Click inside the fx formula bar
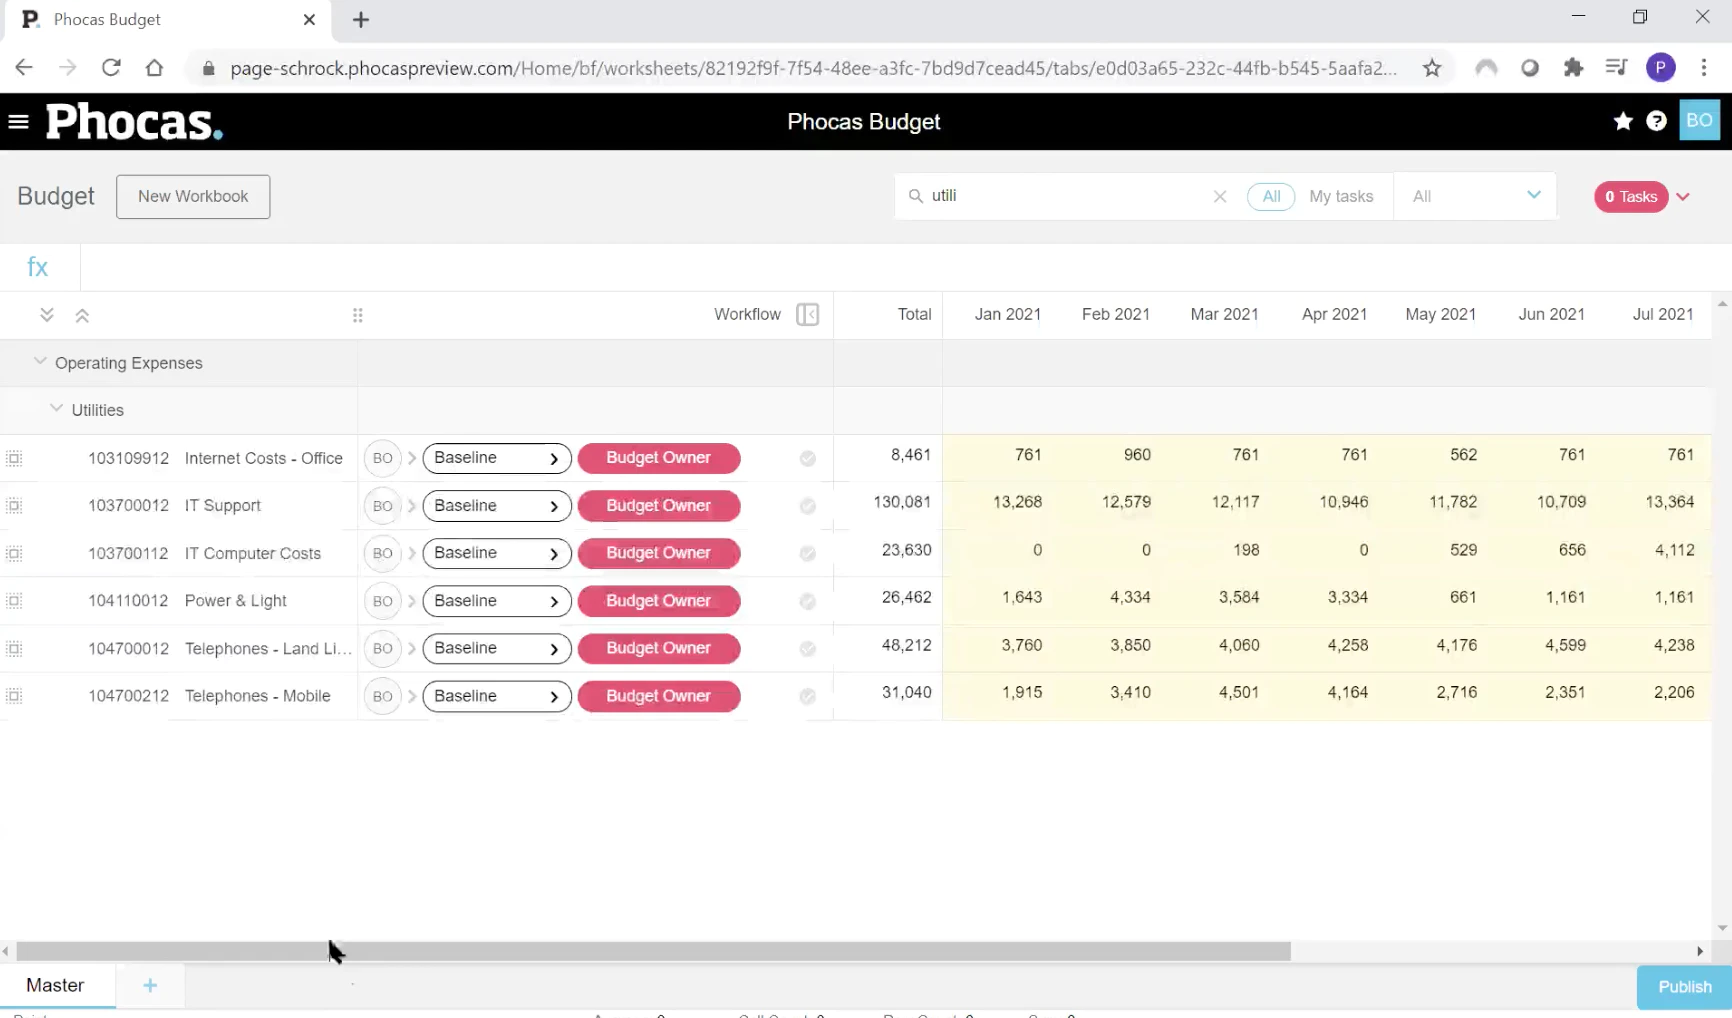This screenshot has width=1732, height=1018. (905, 267)
